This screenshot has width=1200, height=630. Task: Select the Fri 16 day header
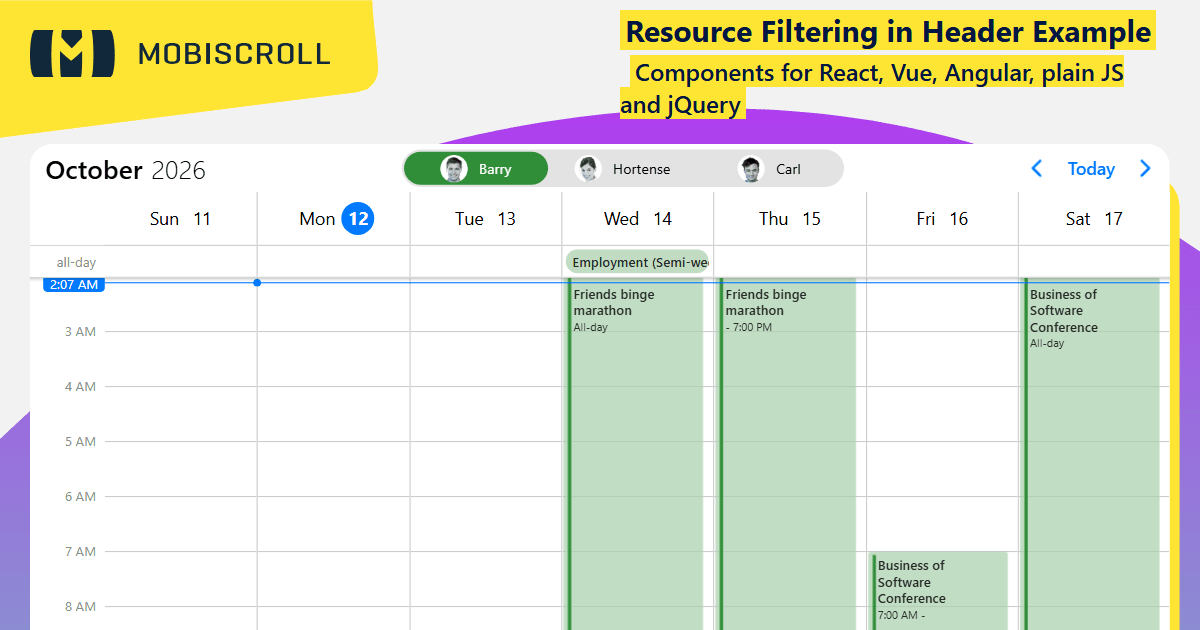pos(942,219)
